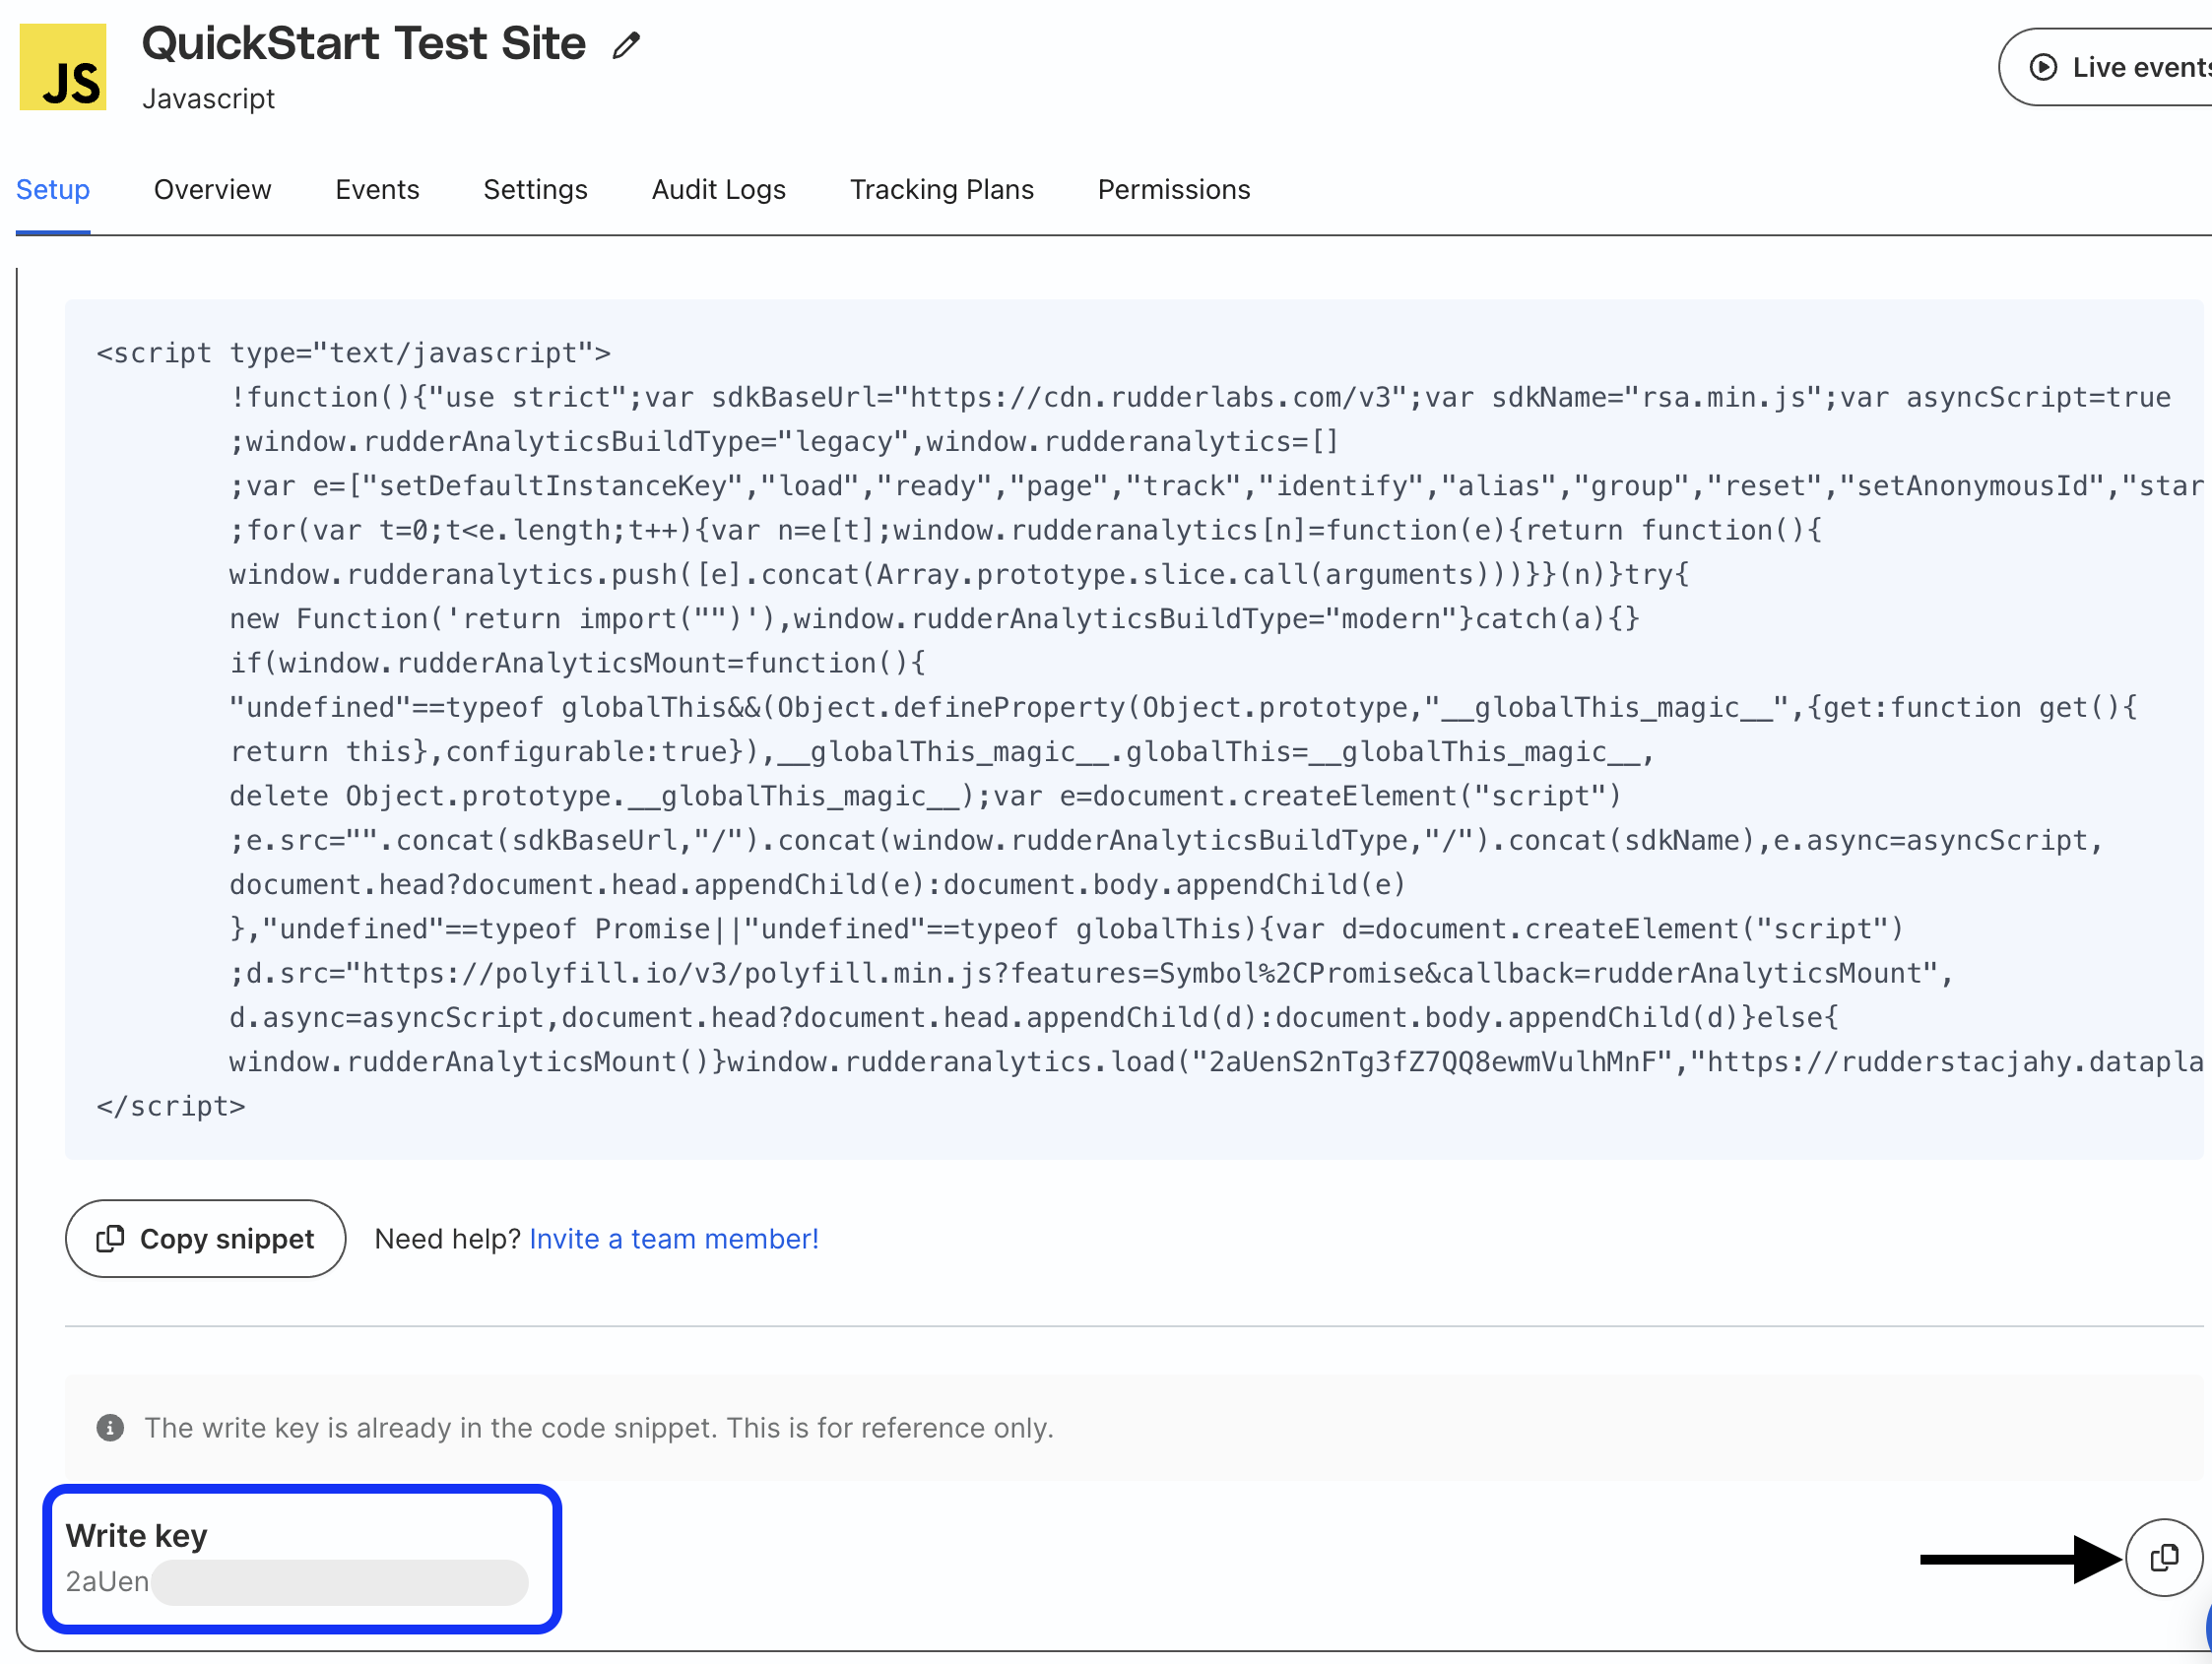The height and width of the screenshot is (1664, 2212).
Task: Follow the Invite a team member link
Action: point(674,1238)
